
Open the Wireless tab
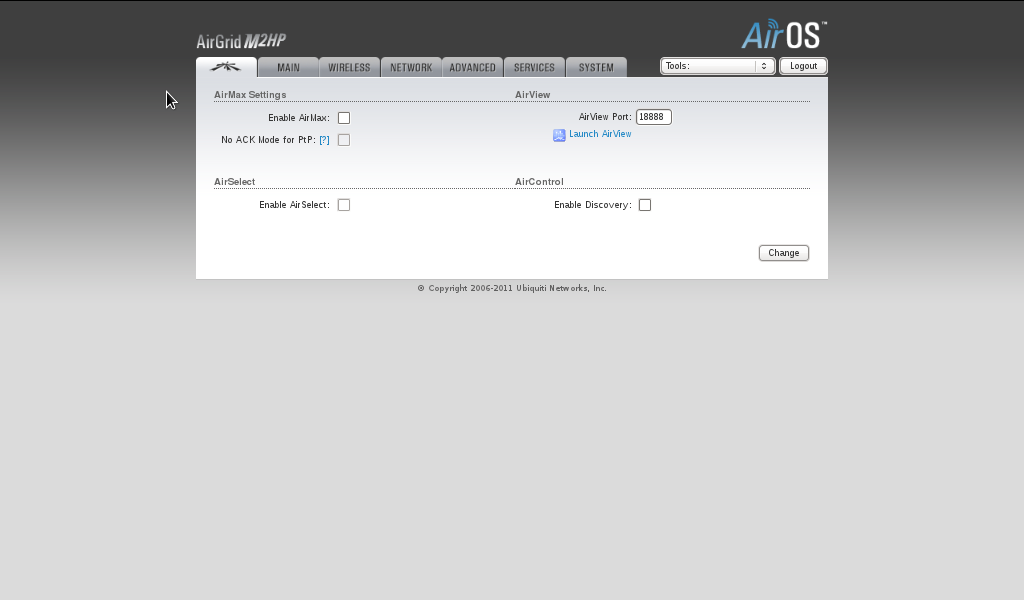pyautogui.click(x=349, y=67)
